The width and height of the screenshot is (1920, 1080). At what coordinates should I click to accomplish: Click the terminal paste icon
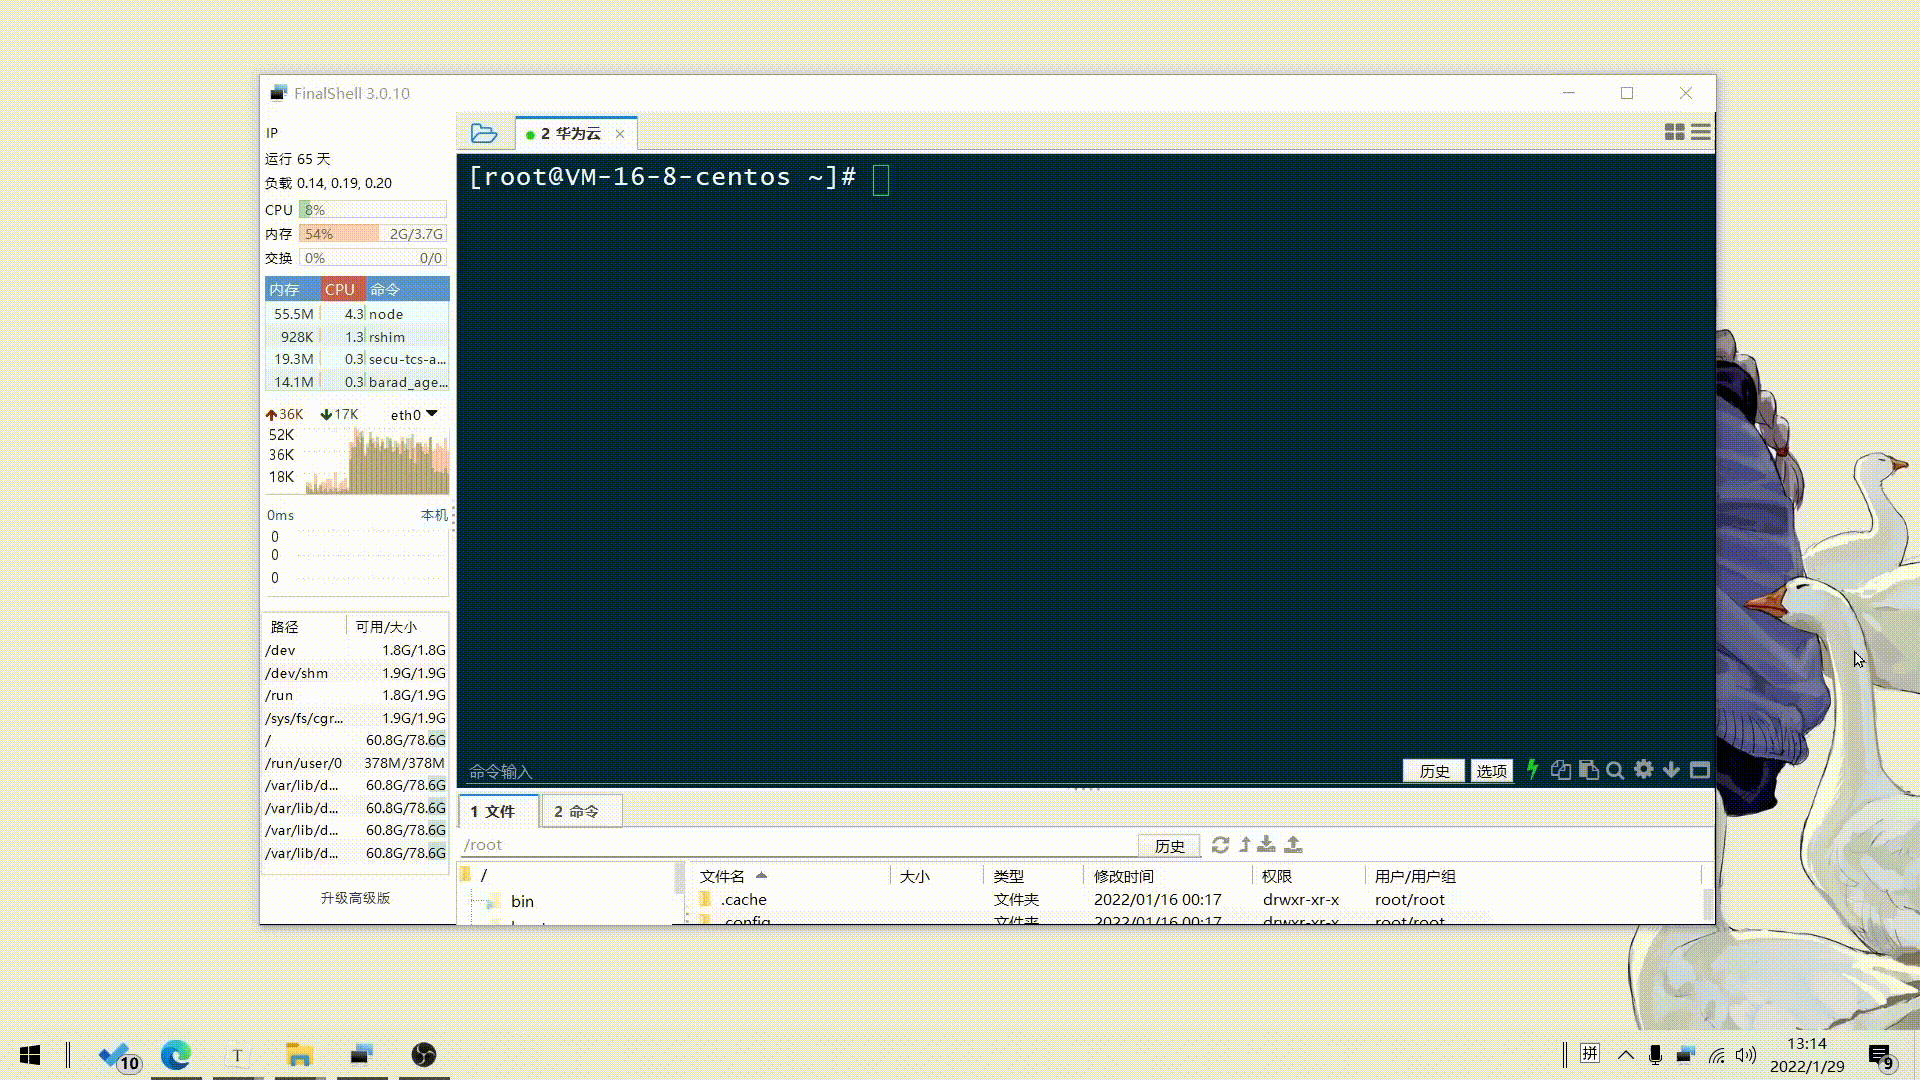click(1588, 770)
